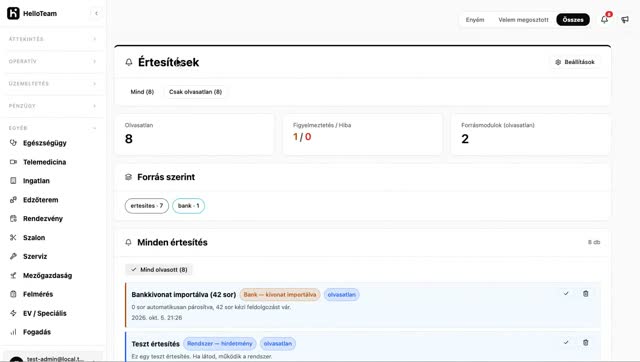Click the Edzőterem sidebar icon
The width and height of the screenshot is (640, 362).
(13, 200)
